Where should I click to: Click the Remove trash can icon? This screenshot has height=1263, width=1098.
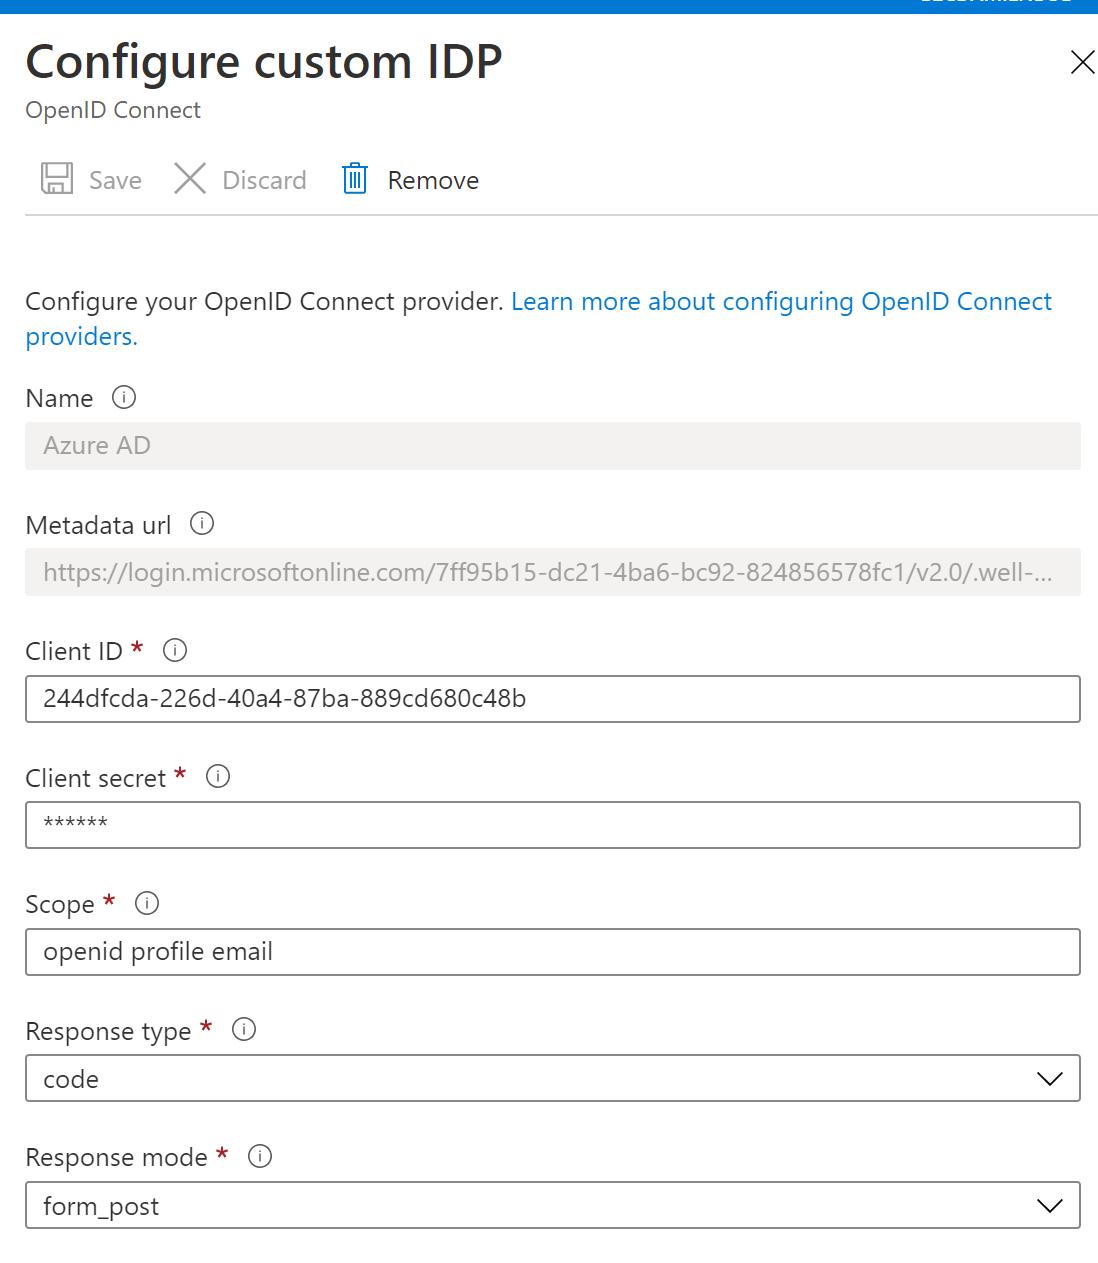[355, 179]
